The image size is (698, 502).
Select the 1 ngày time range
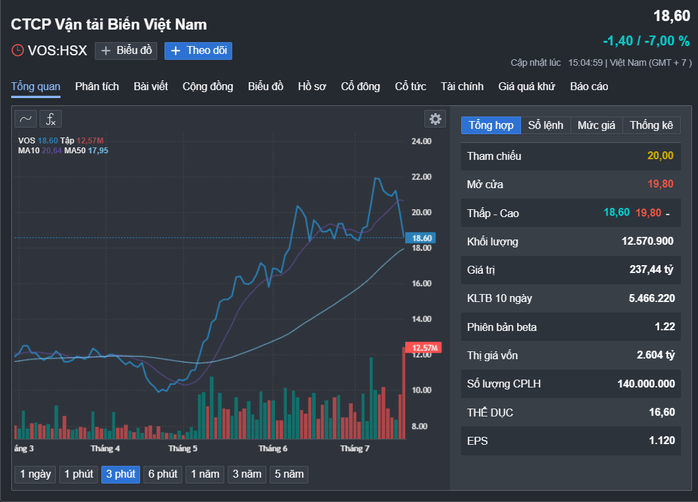tap(35, 474)
